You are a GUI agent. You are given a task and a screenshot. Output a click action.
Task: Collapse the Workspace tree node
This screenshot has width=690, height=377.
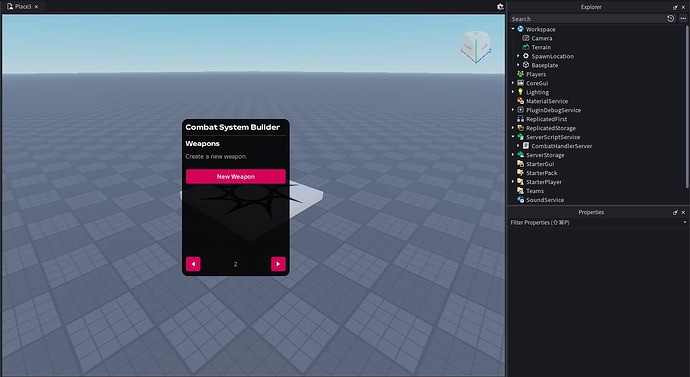(x=513, y=29)
